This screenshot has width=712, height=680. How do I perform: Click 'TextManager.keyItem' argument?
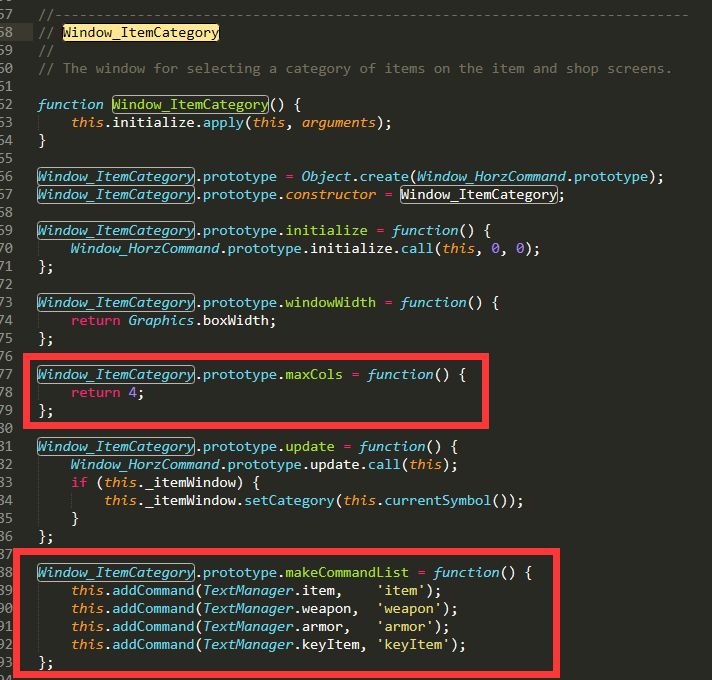click(x=281, y=645)
